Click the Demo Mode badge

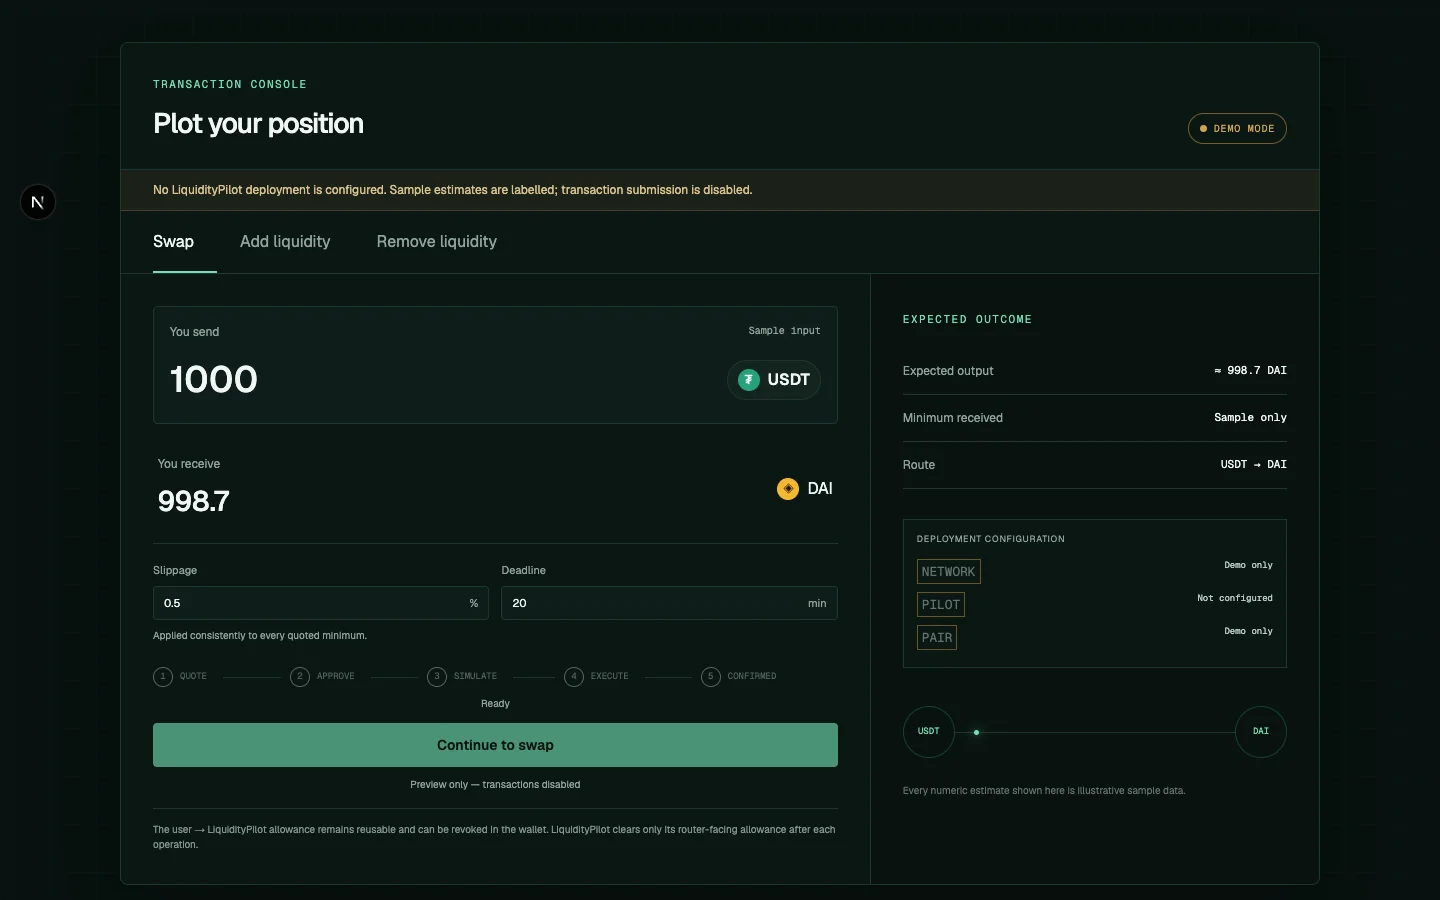pyautogui.click(x=1237, y=129)
